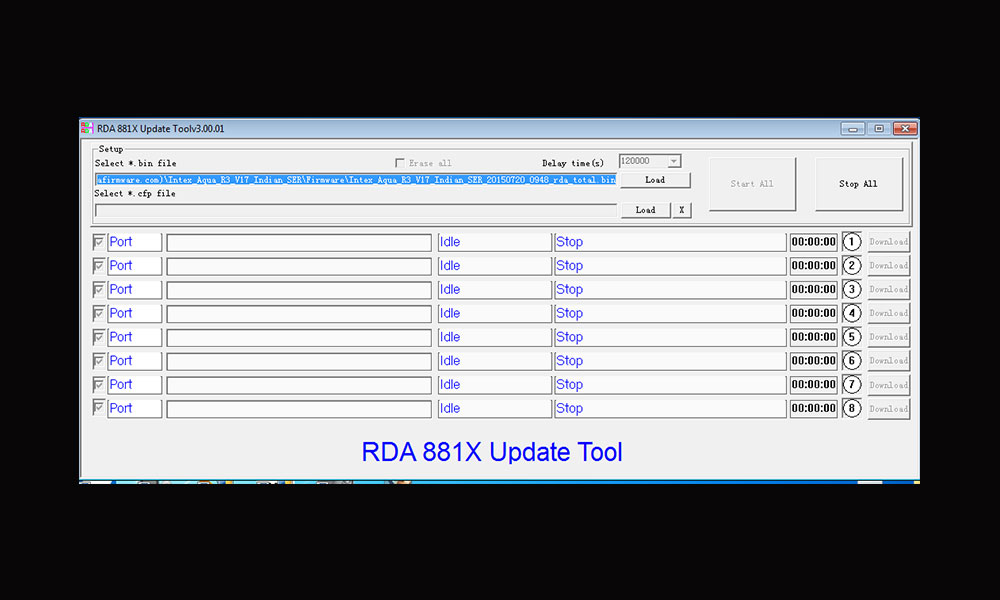The width and height of the screenshot is (1000, 600).
Task: Disable the Port checkbox on row 1
Action: coord(97,241)
